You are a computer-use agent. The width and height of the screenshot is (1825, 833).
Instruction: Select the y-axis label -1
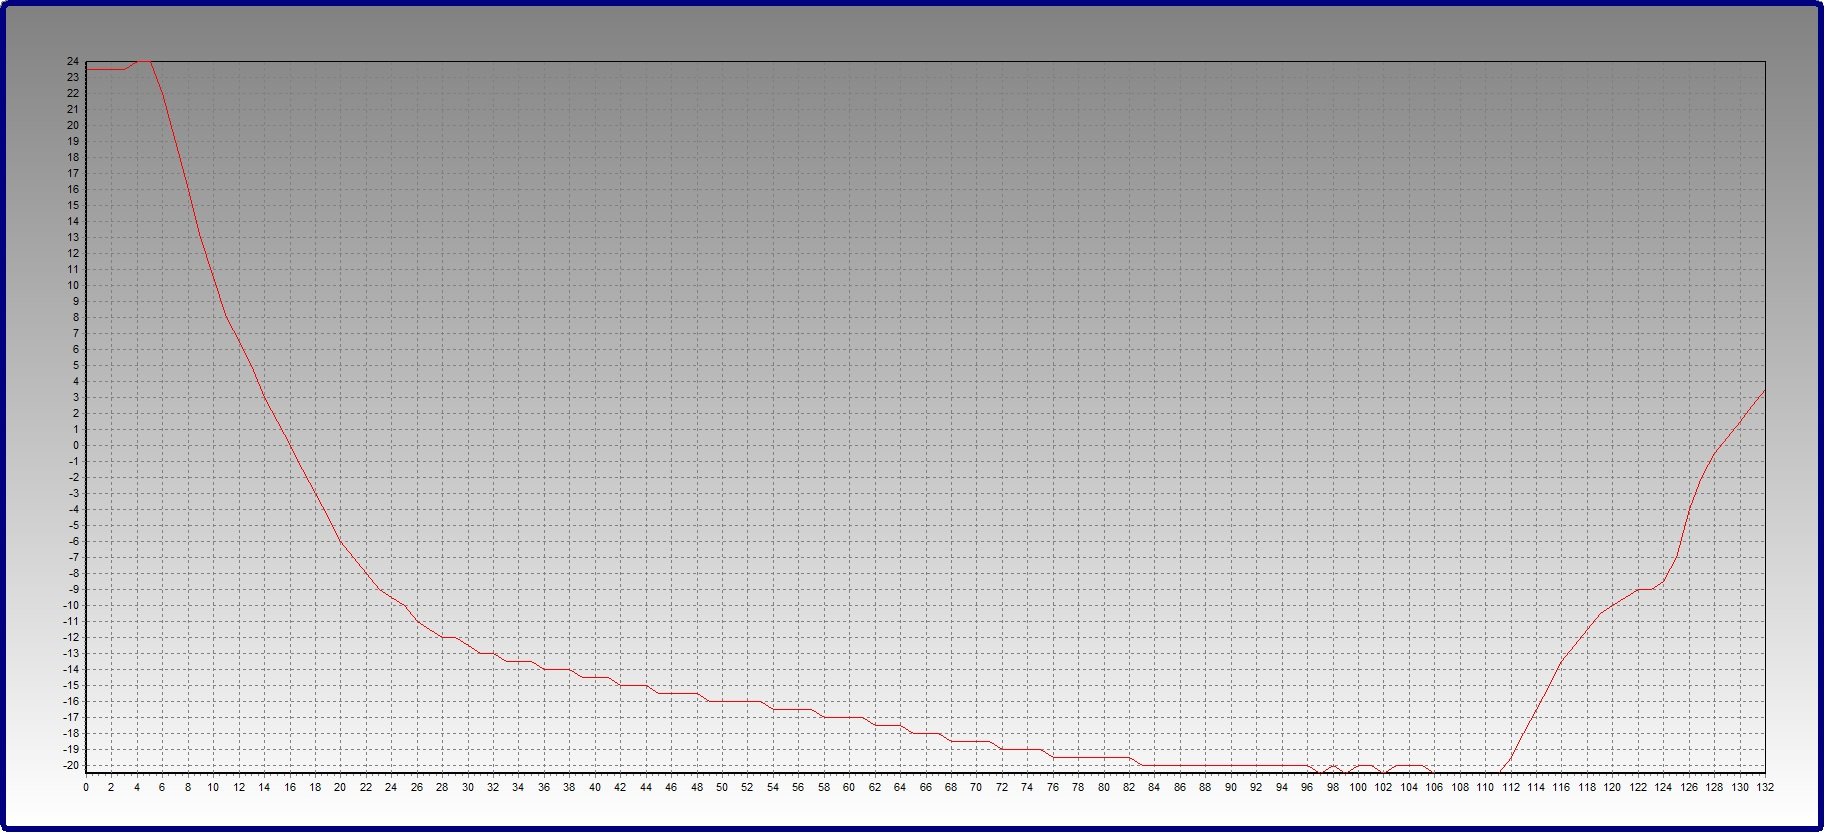tap(74, 462)
